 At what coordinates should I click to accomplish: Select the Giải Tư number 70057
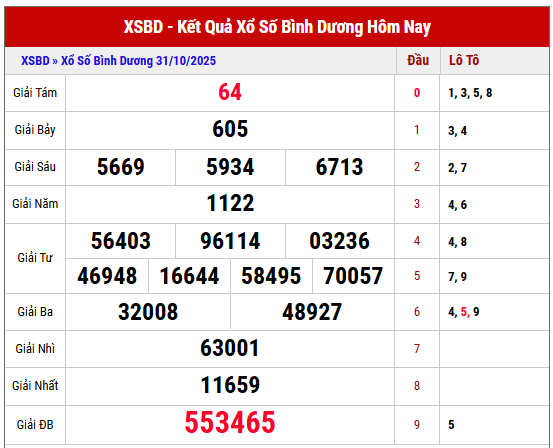click(x=353, y=276)
